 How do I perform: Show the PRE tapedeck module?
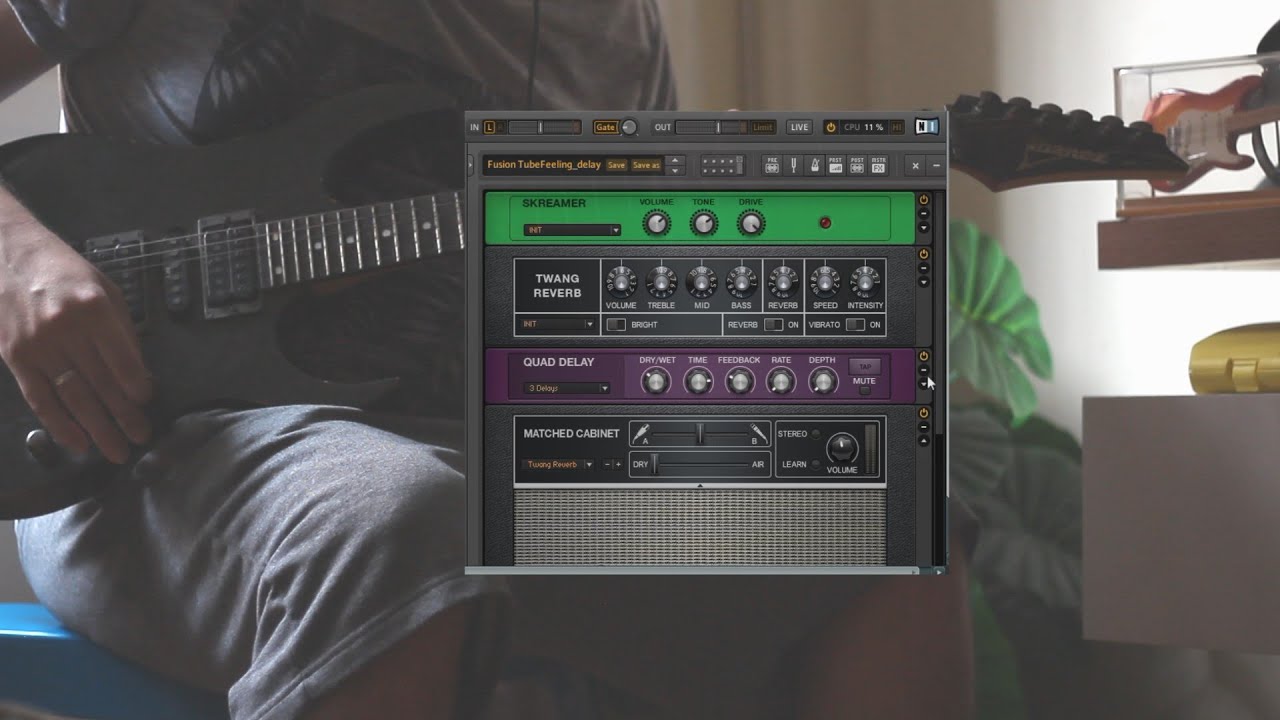coord(772,165)
